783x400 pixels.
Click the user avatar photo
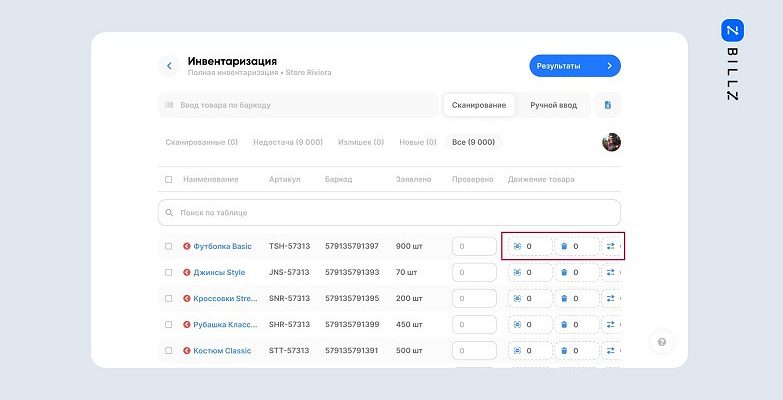(x=611, y=142)
